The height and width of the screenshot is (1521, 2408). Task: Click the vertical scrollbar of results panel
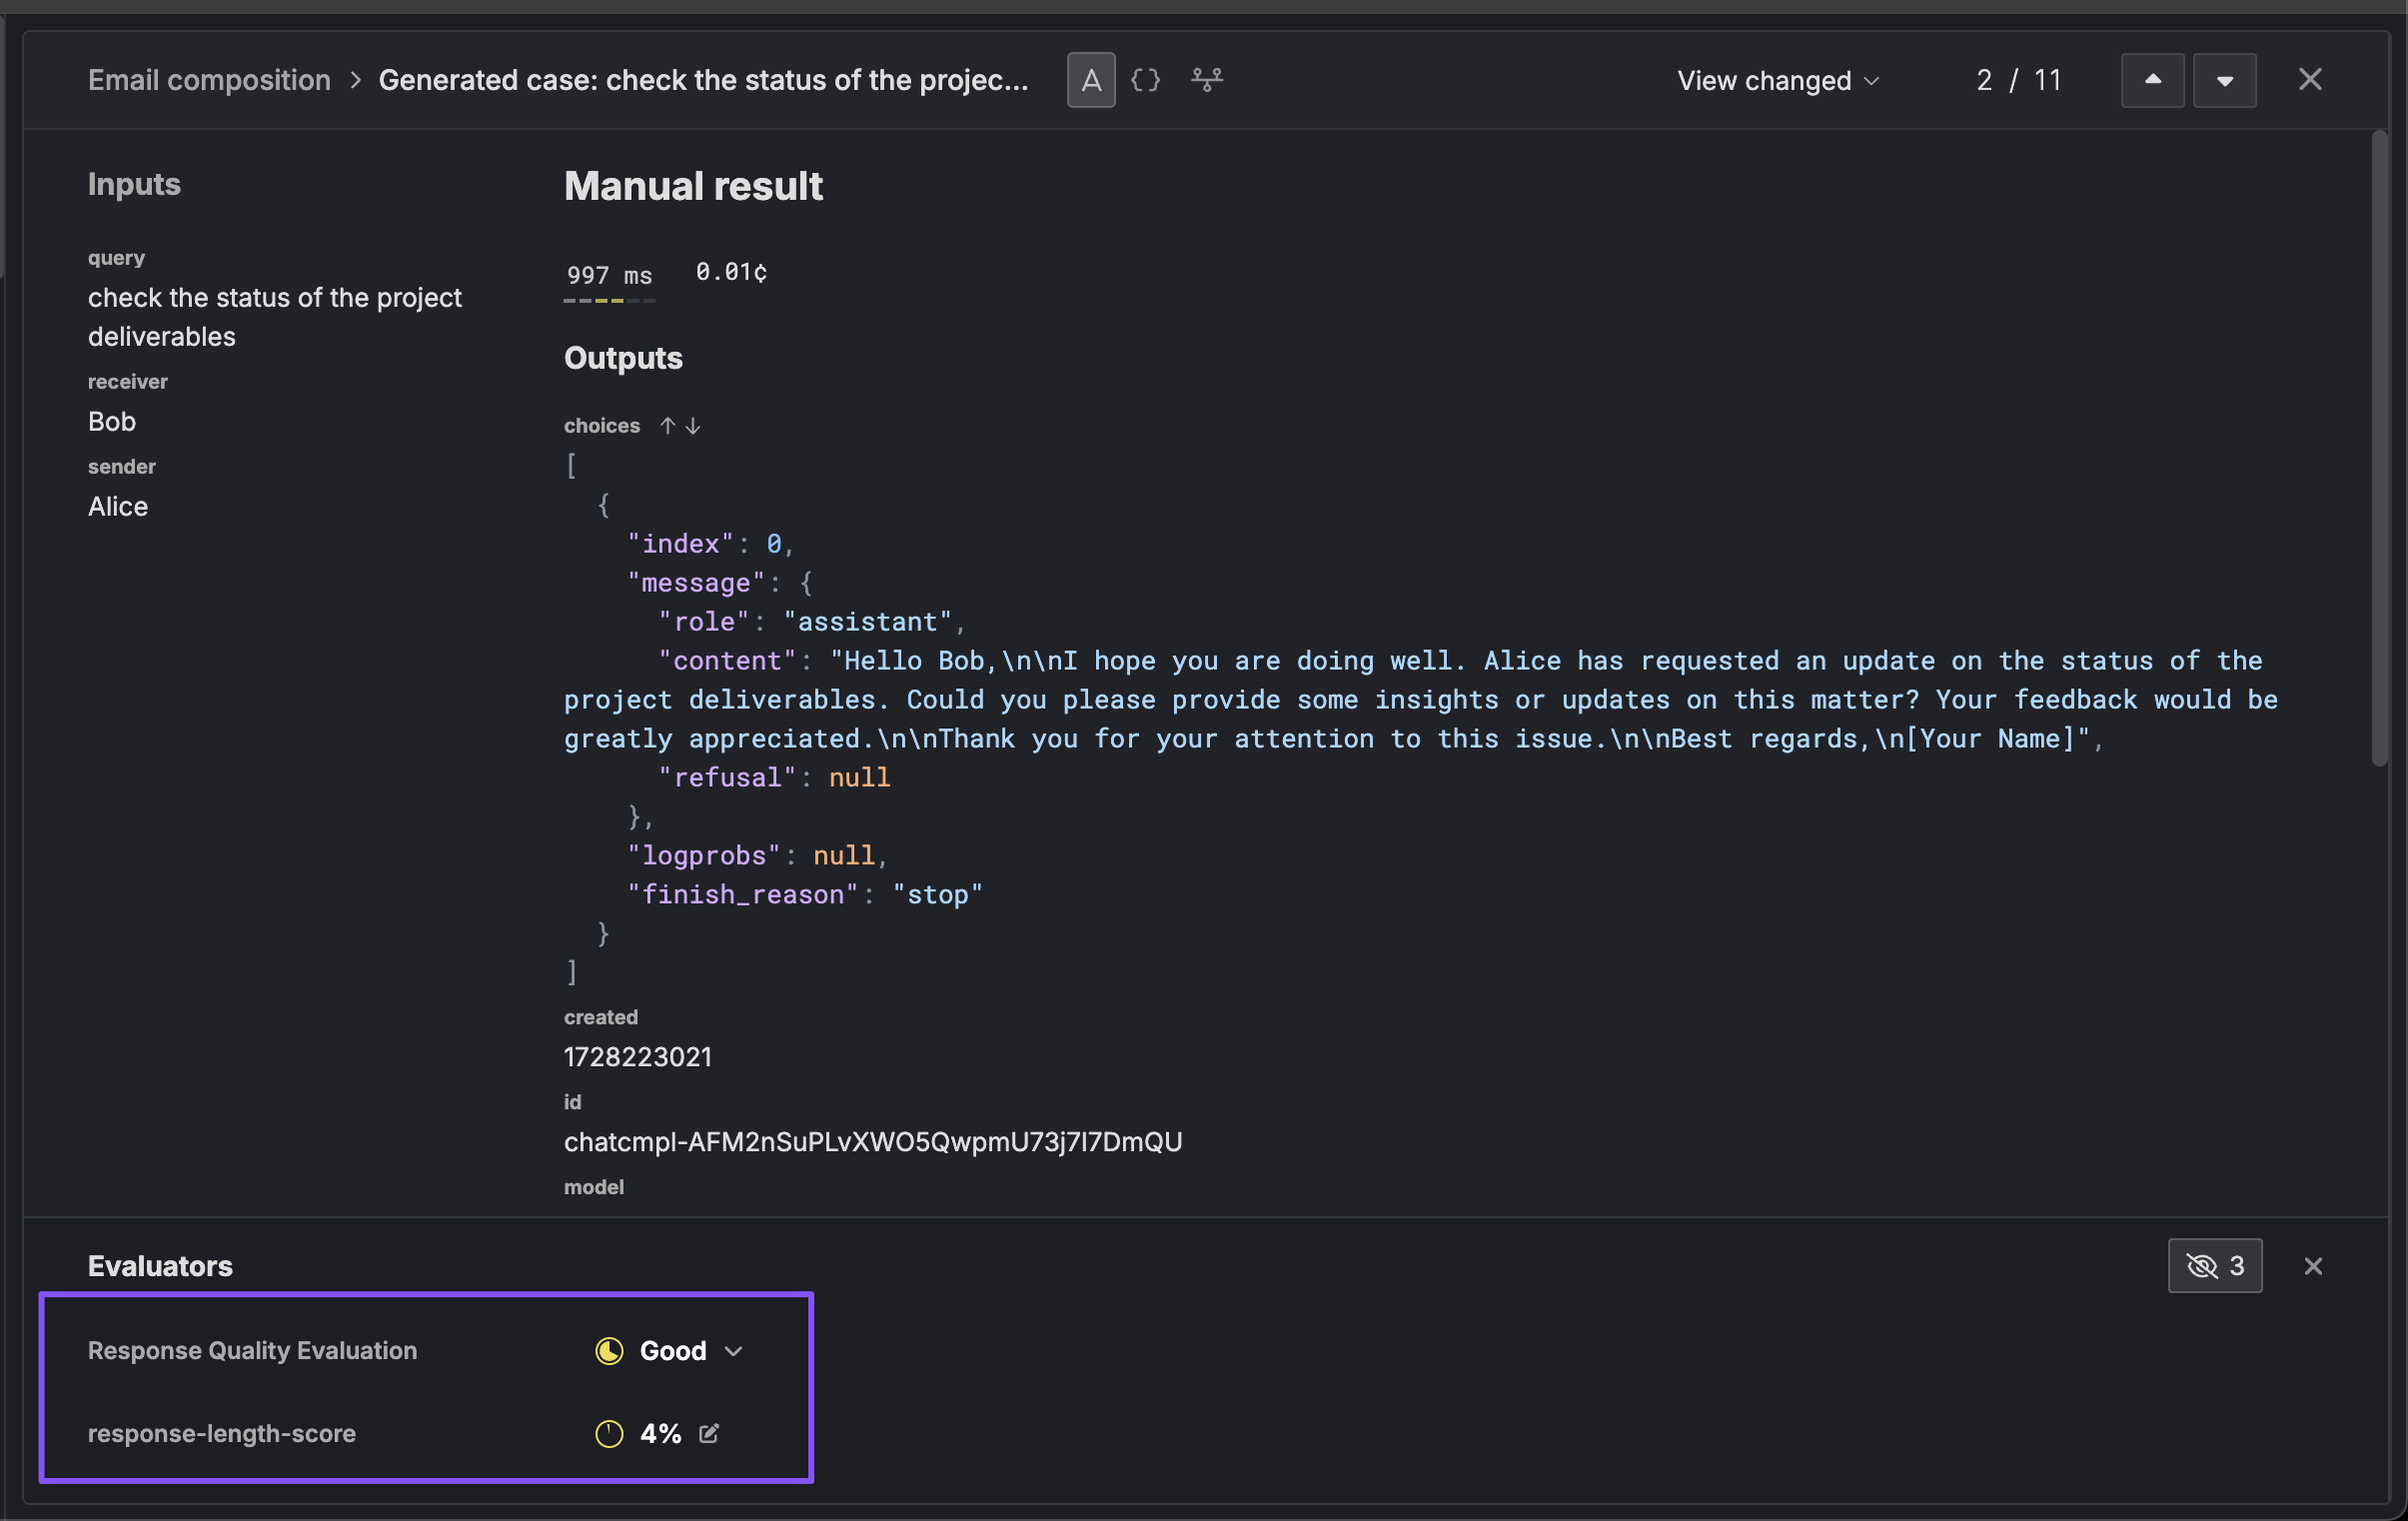point(2379,450)
